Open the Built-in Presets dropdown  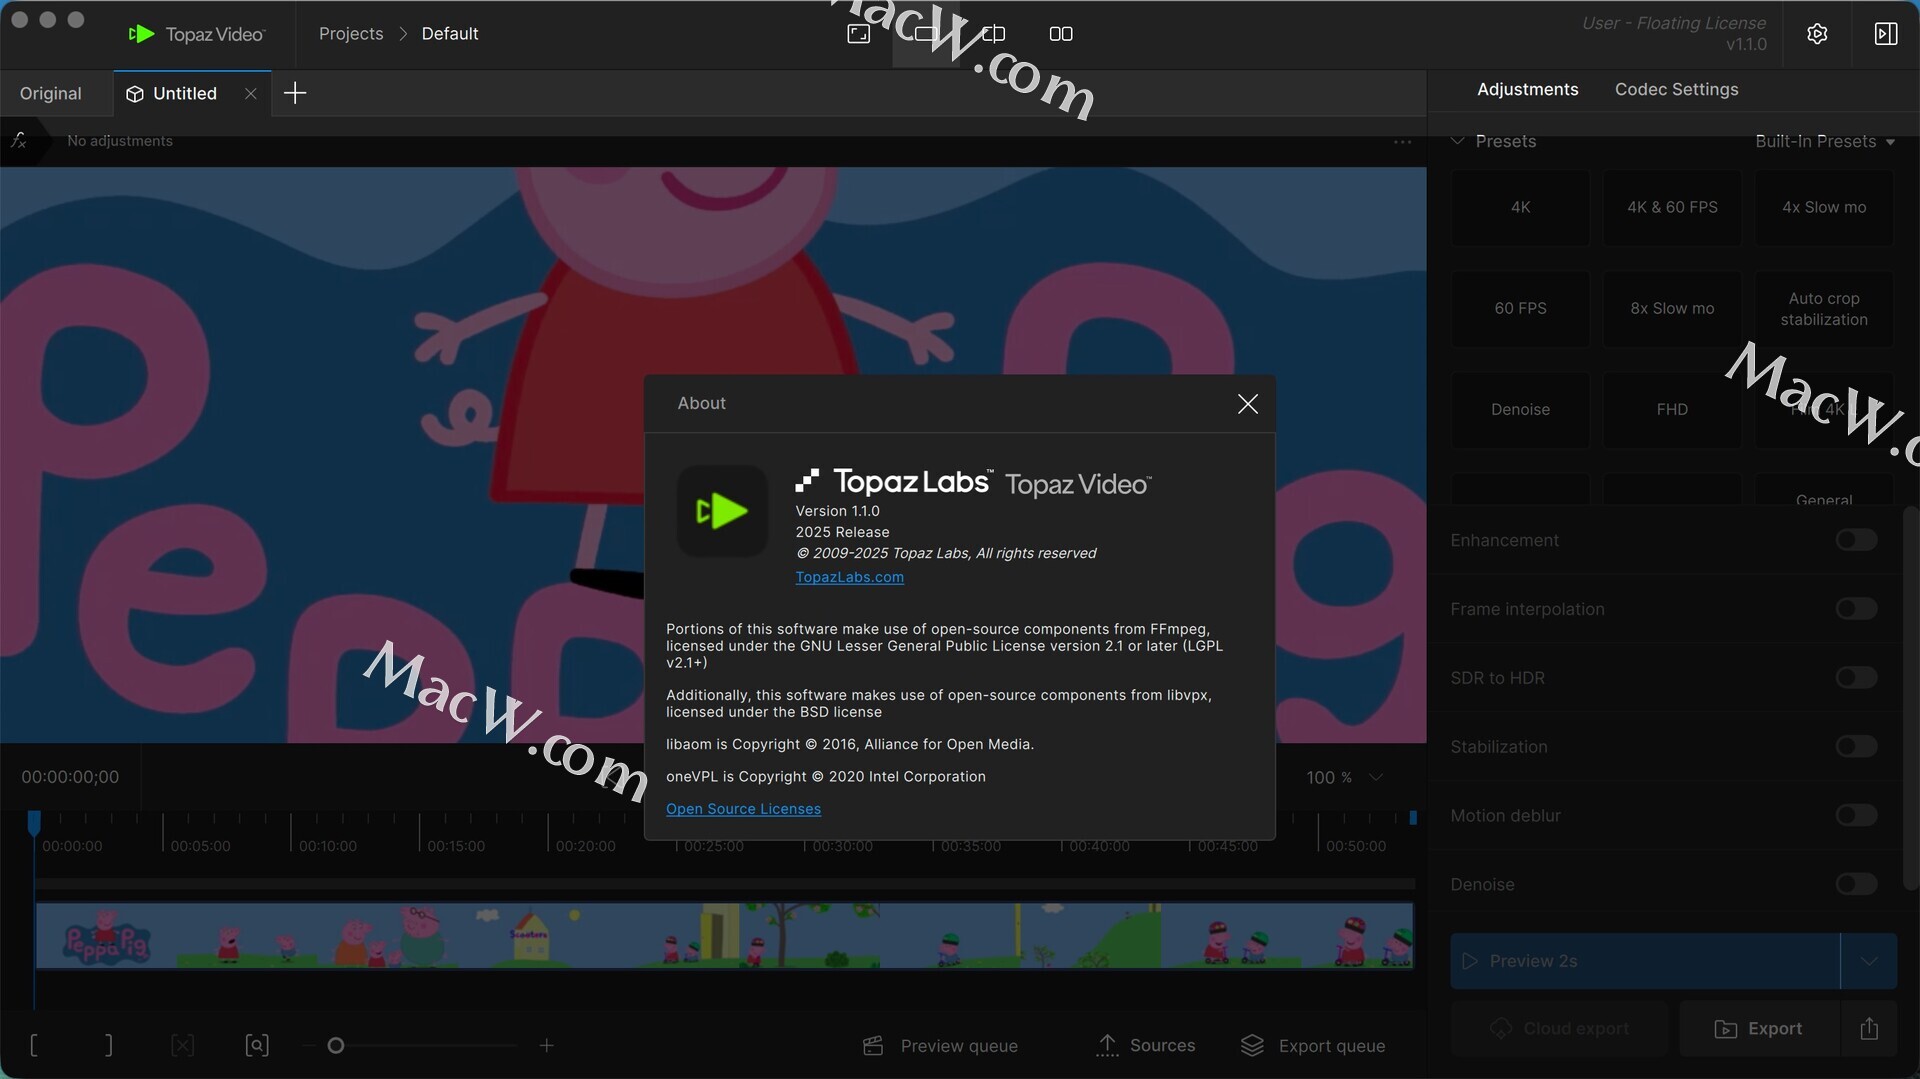pos(1824,141)
